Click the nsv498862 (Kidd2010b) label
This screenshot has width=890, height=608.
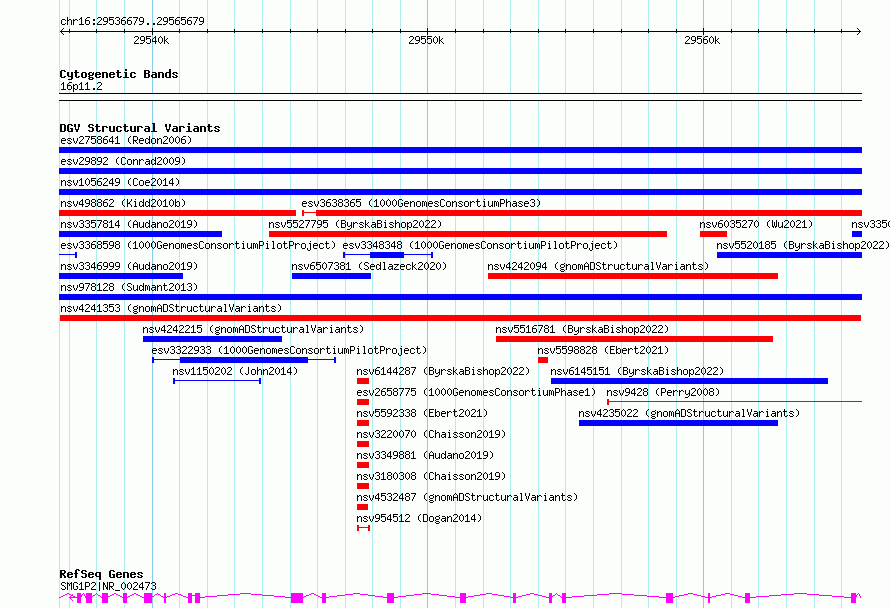coord(123,203)
